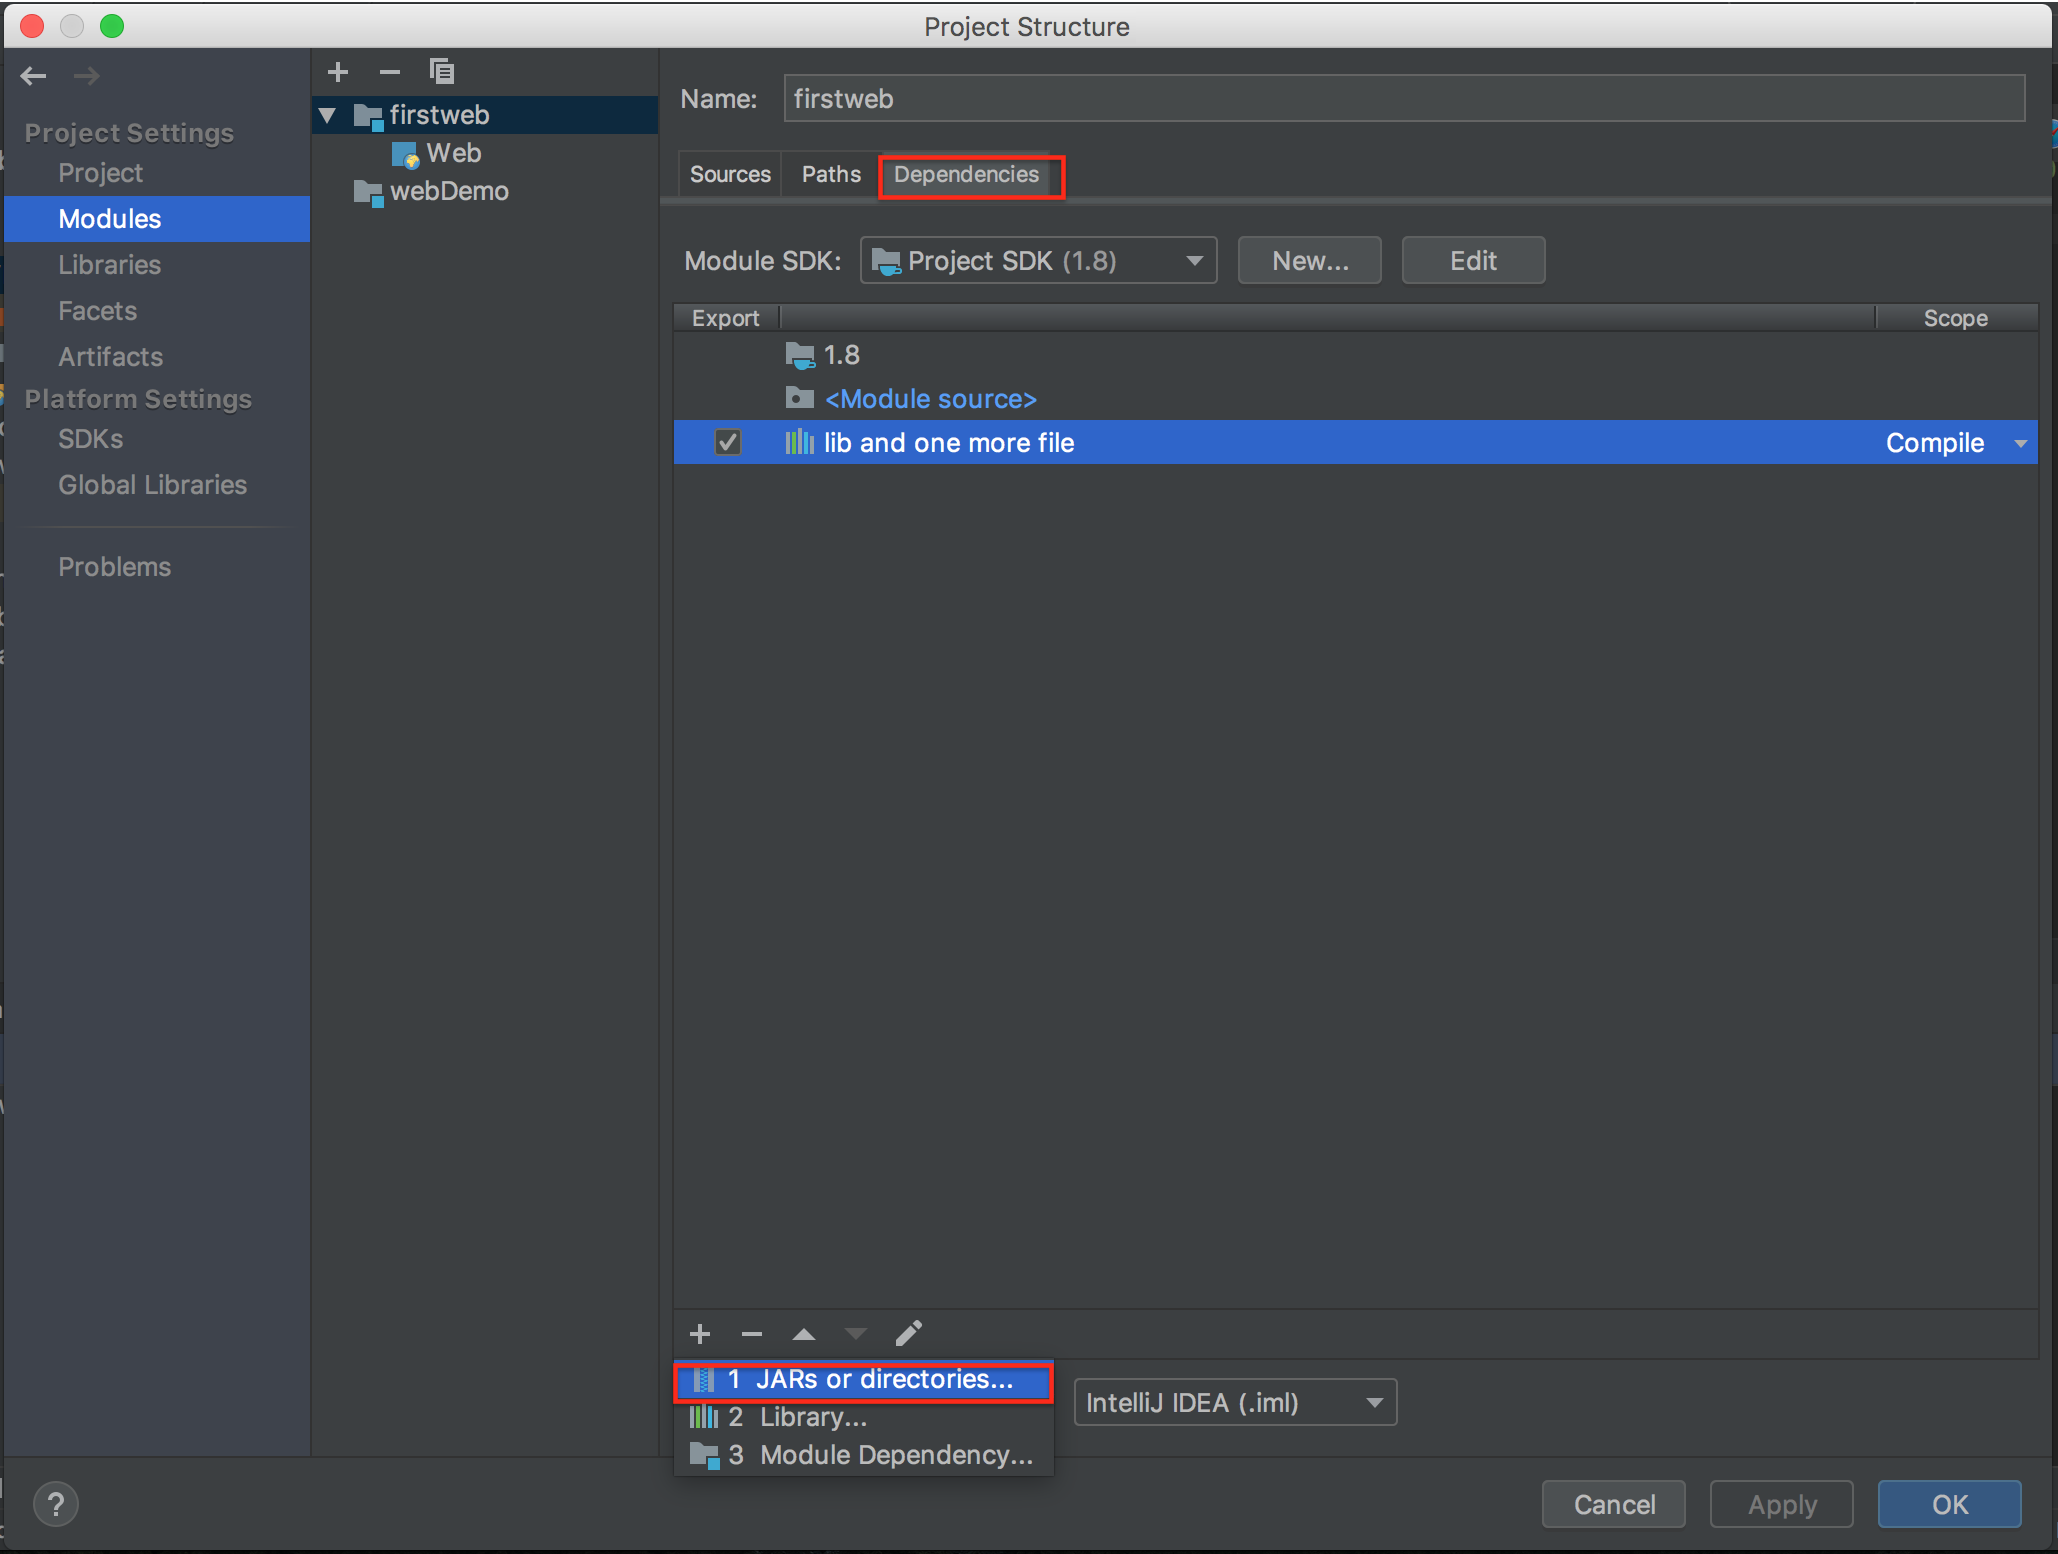Edit the dependency with the pencil icon
The image size is (2058, 1554).
coord(908,1334)
